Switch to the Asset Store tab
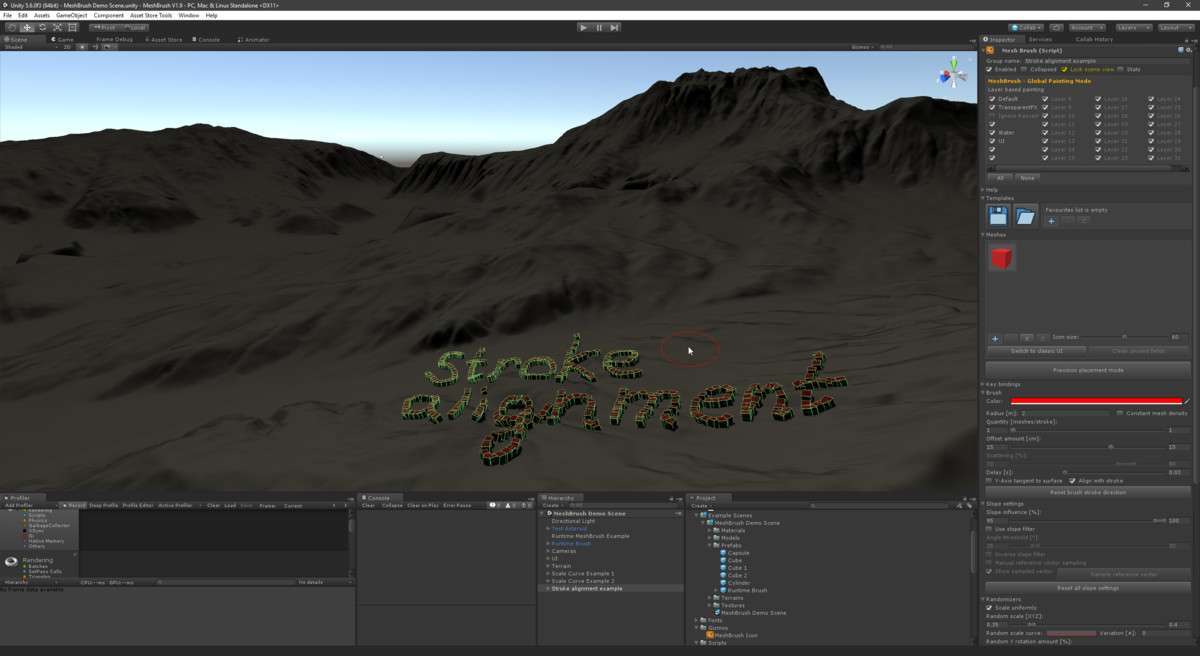 click(x=166, y=39)
